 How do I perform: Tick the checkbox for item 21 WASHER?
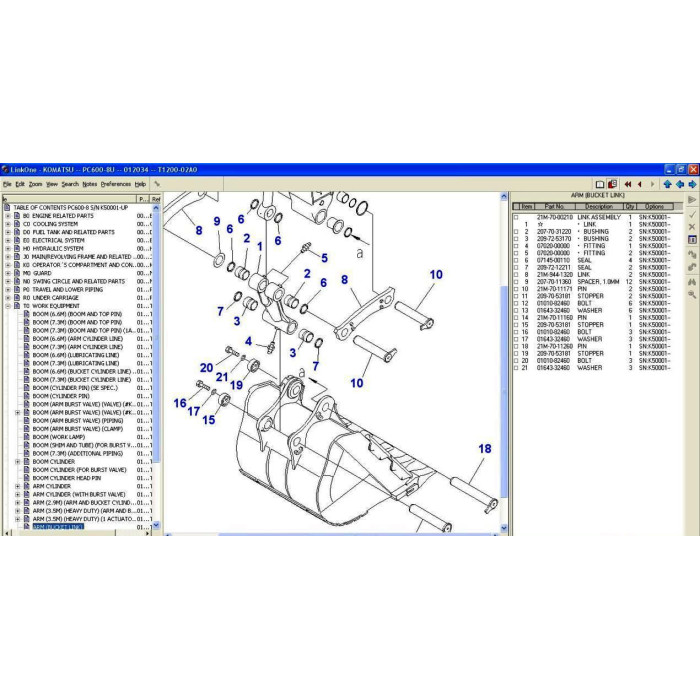click(x=516, y=368)
